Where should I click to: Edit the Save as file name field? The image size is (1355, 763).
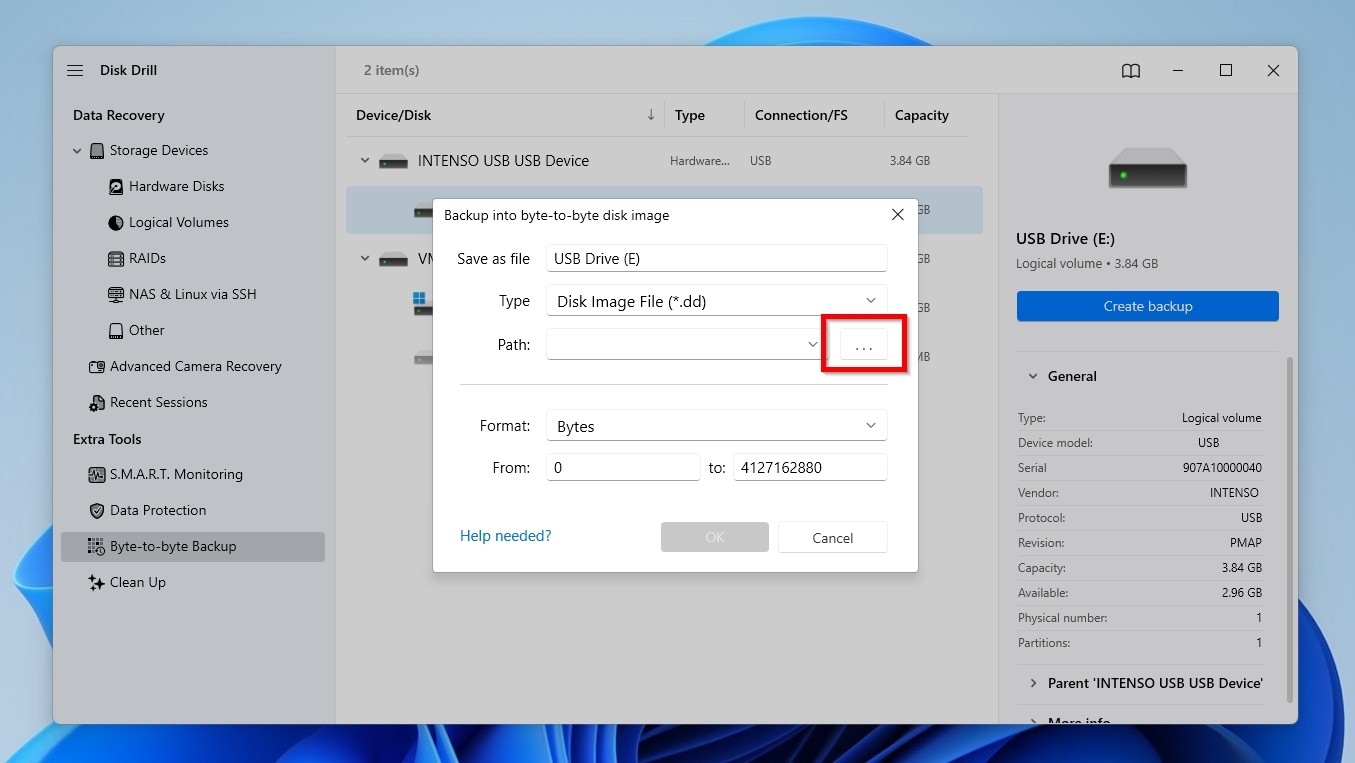pos(716,258)
